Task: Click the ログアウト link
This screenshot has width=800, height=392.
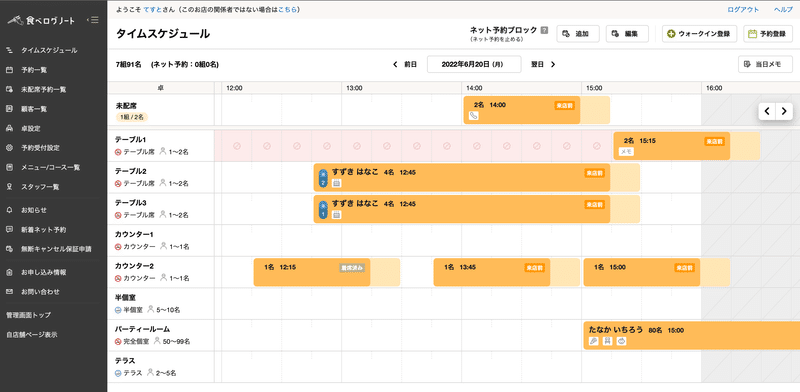Action: coord(743,10)
